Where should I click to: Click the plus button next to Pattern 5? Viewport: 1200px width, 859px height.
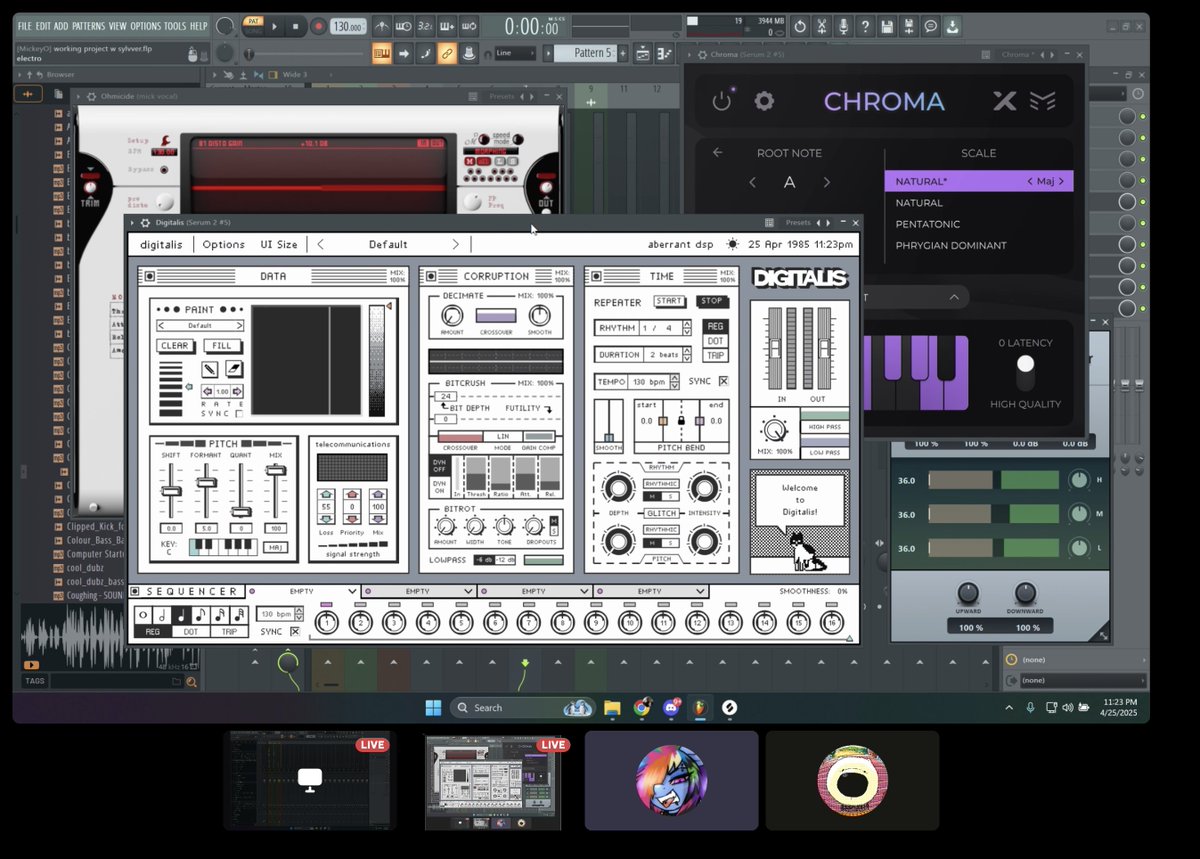point(623,53)
